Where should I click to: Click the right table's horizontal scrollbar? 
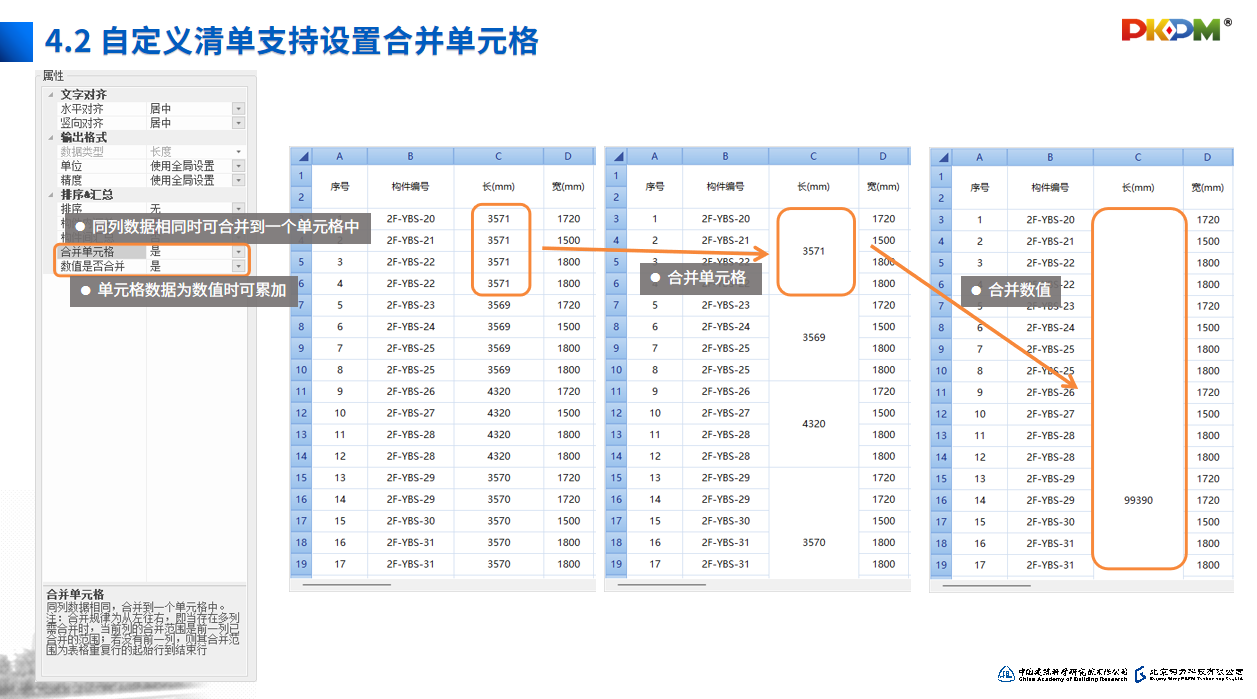click(987, 585)
